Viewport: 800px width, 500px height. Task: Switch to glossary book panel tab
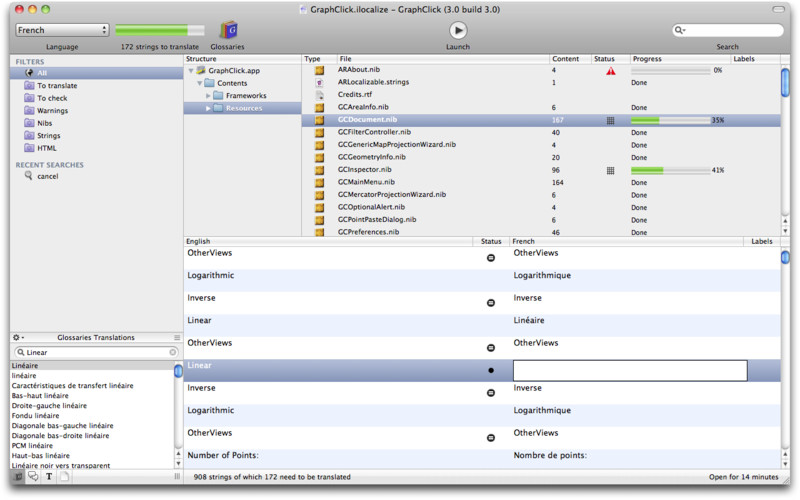point(18,477)
